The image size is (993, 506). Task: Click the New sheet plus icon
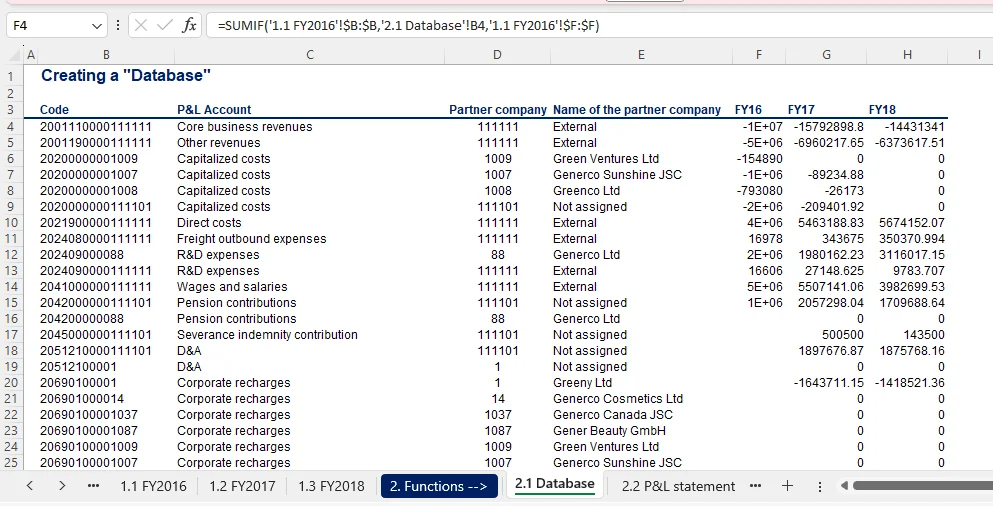coord(788,486)
